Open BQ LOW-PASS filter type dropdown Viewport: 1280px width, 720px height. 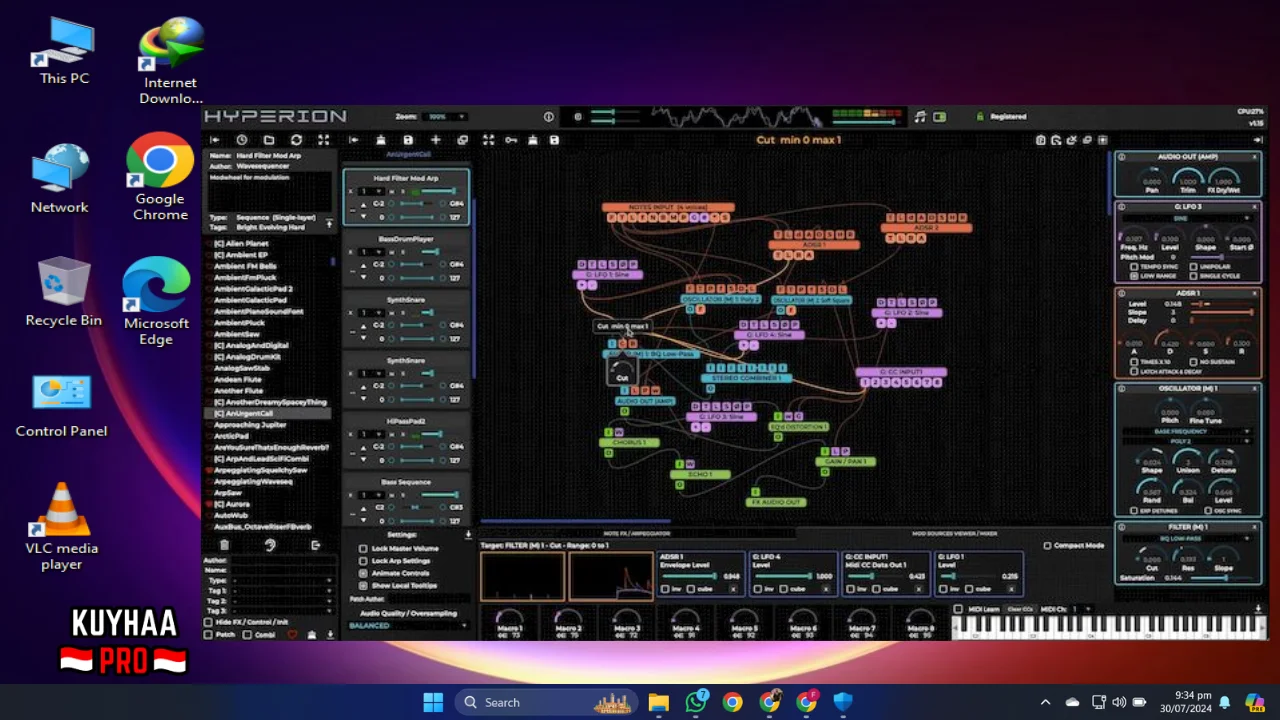point(1188,538)
